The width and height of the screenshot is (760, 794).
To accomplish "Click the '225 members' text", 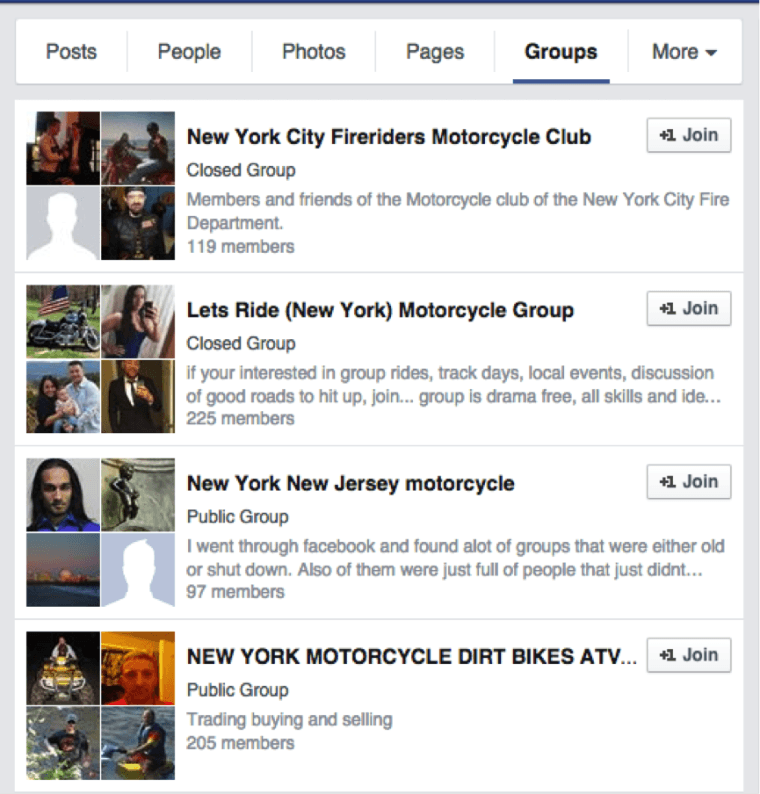I will click(241, 418).
